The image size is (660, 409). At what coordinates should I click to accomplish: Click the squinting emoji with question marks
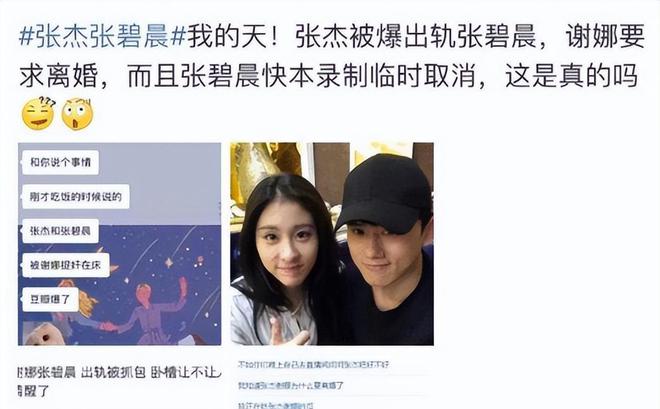click(38, 114)
